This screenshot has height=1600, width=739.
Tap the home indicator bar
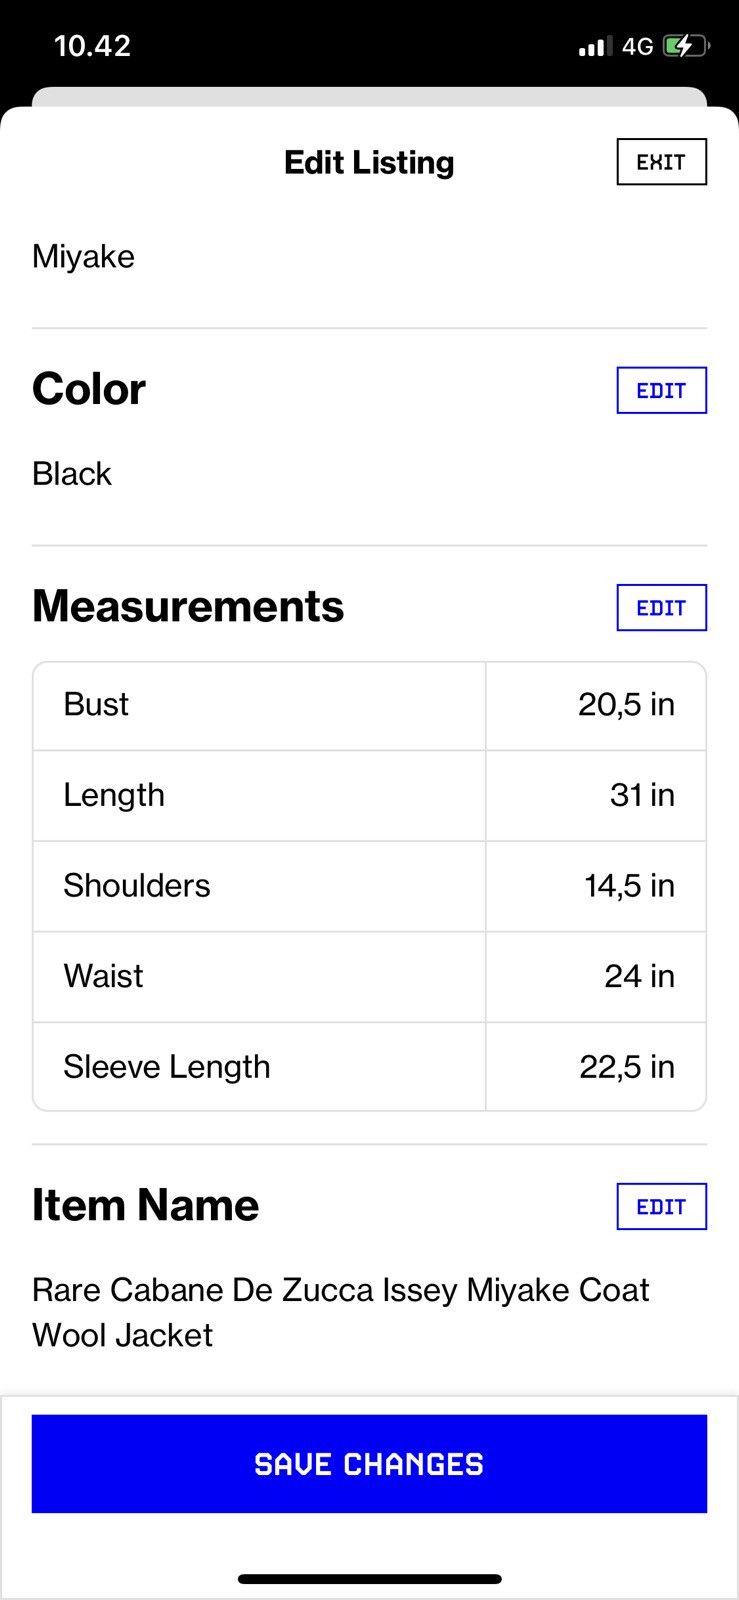coord(369,1579)
